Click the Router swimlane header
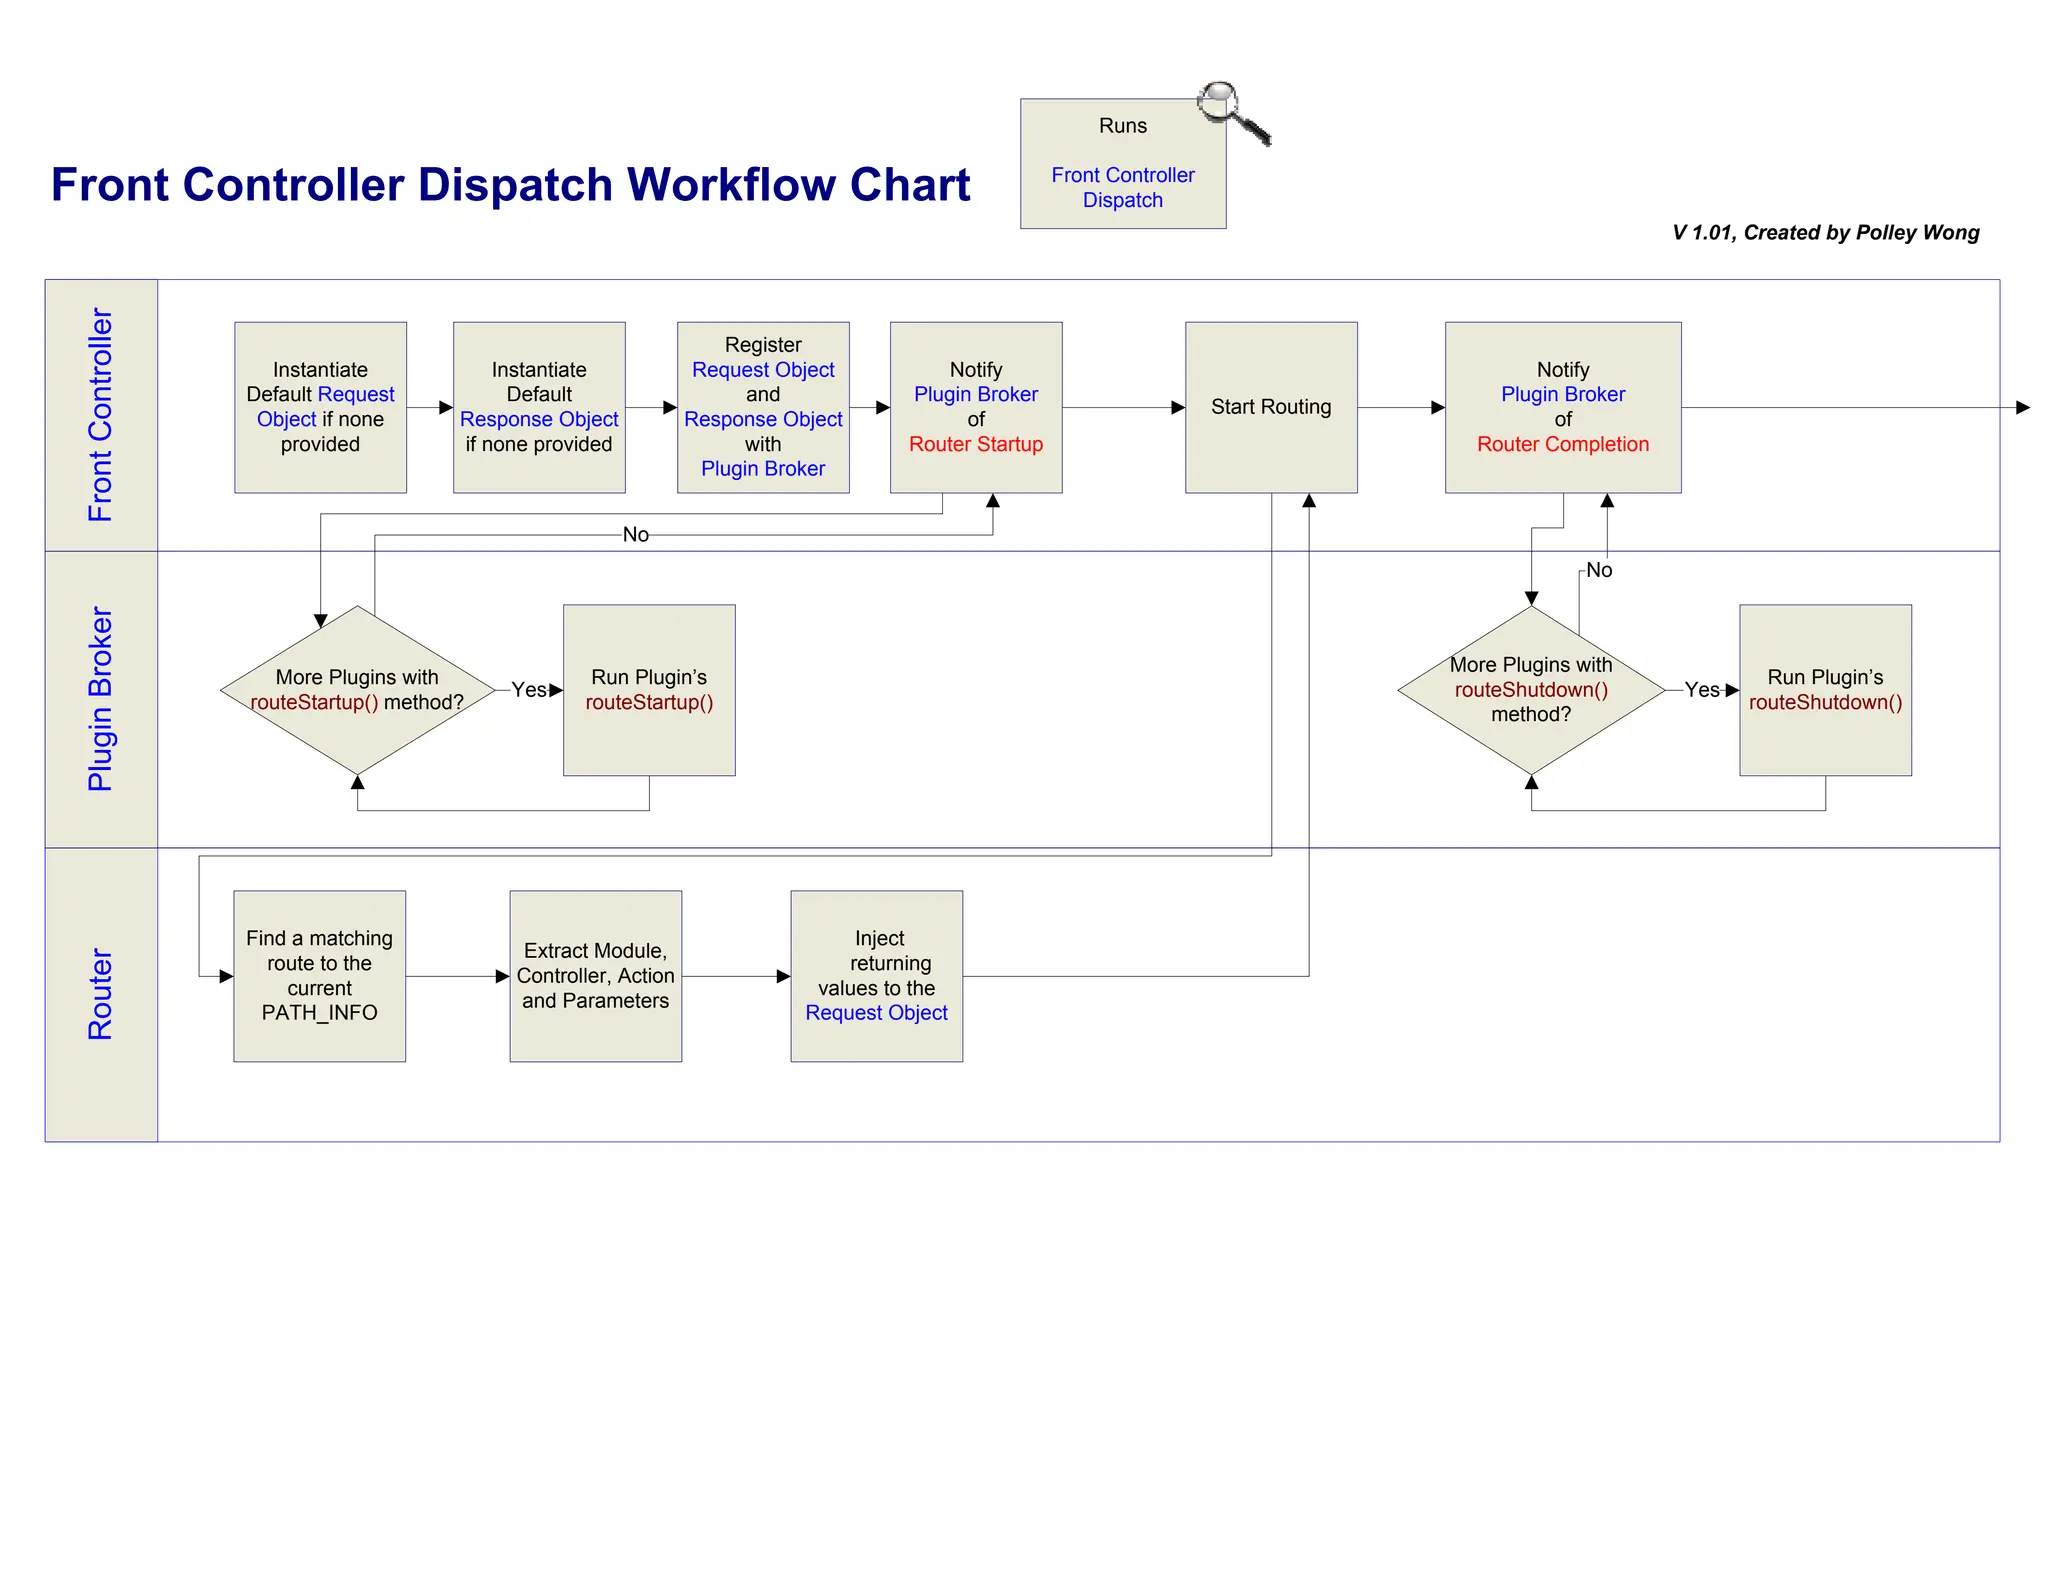This screenshot has width=2048, height=1582. (101, 994)
